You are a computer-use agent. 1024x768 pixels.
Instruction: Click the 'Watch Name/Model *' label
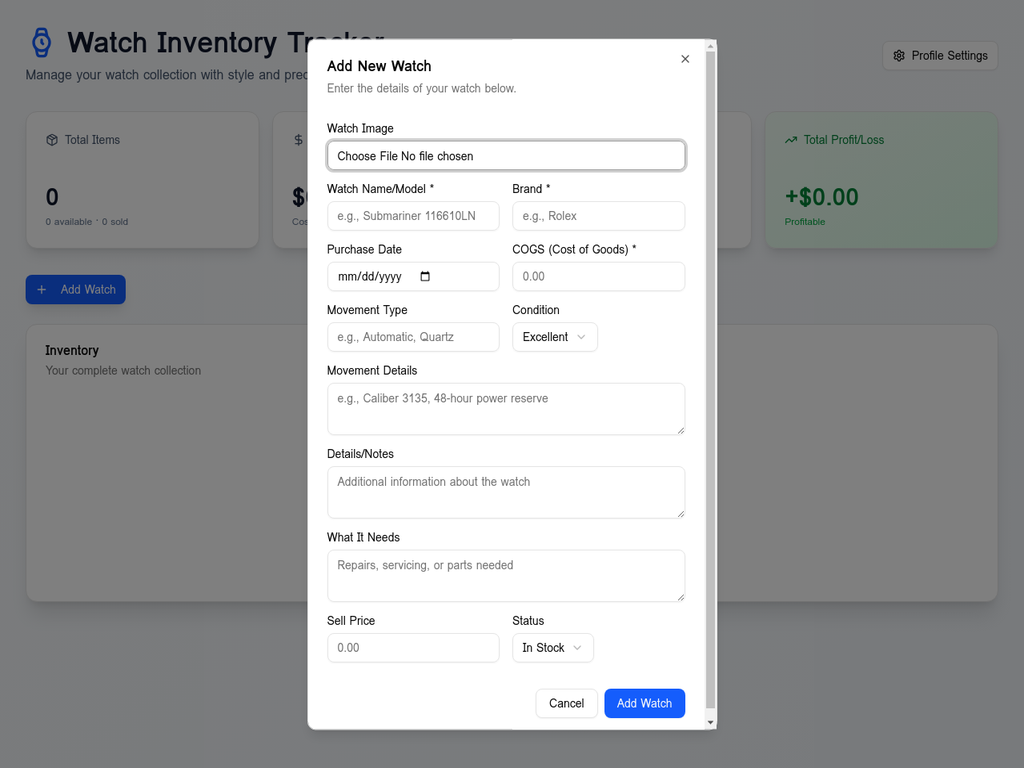coord(380,189)
